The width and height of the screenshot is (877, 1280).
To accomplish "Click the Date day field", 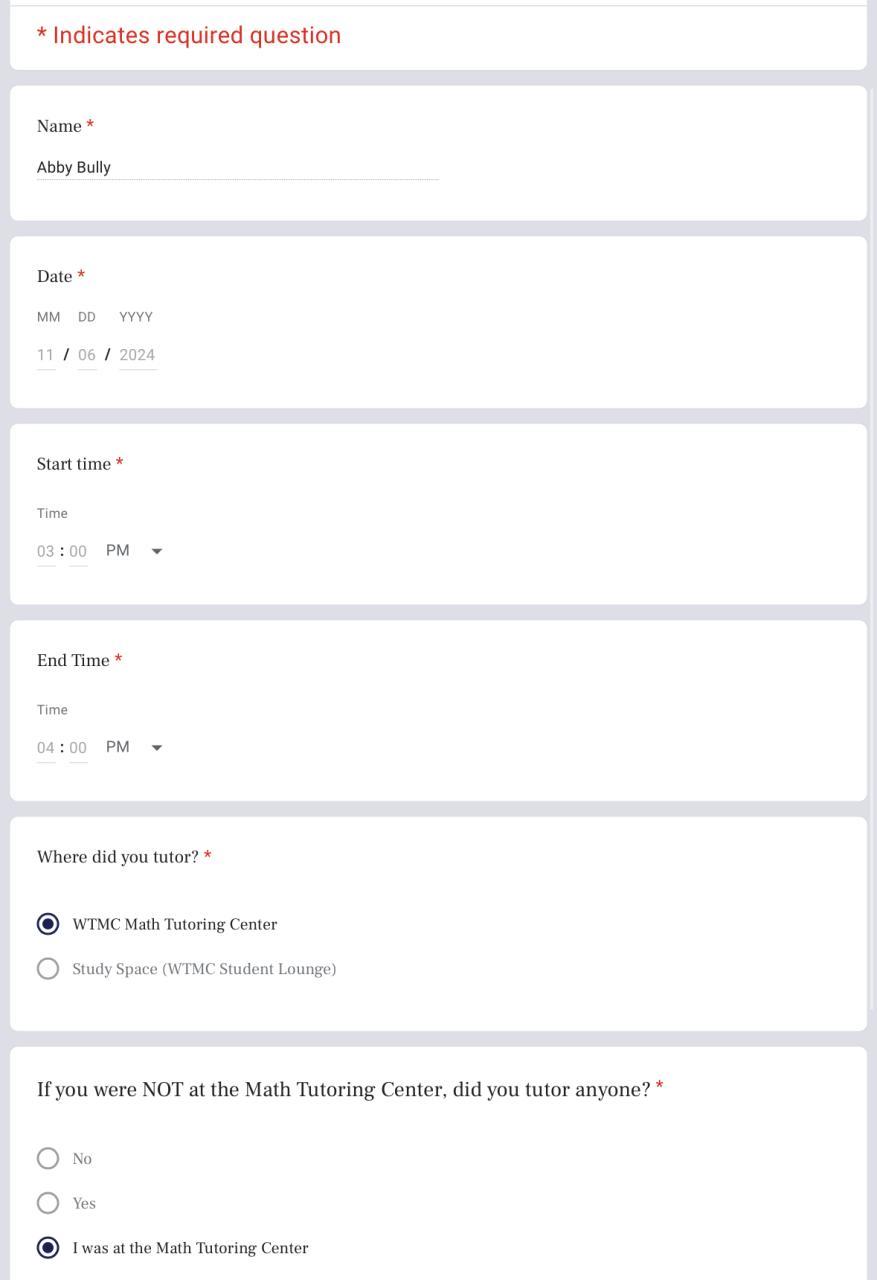I will (x=87, y=355).
